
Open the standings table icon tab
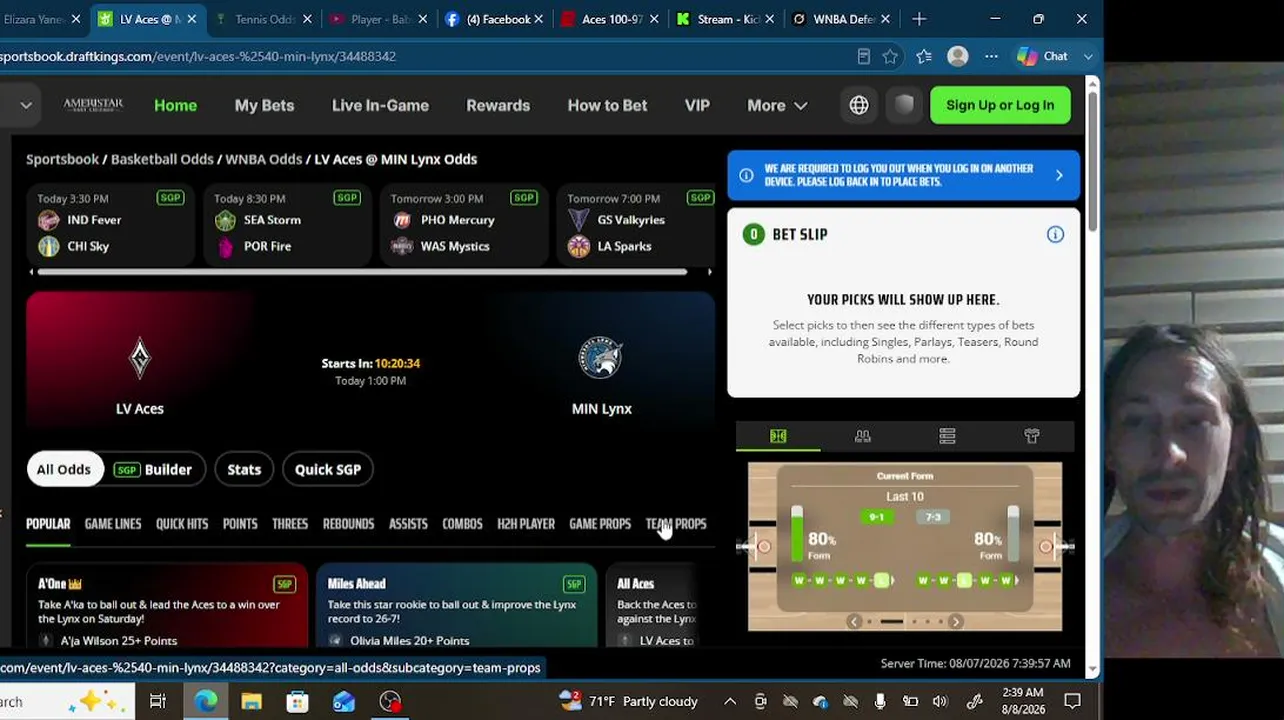[x=947, y=436]
